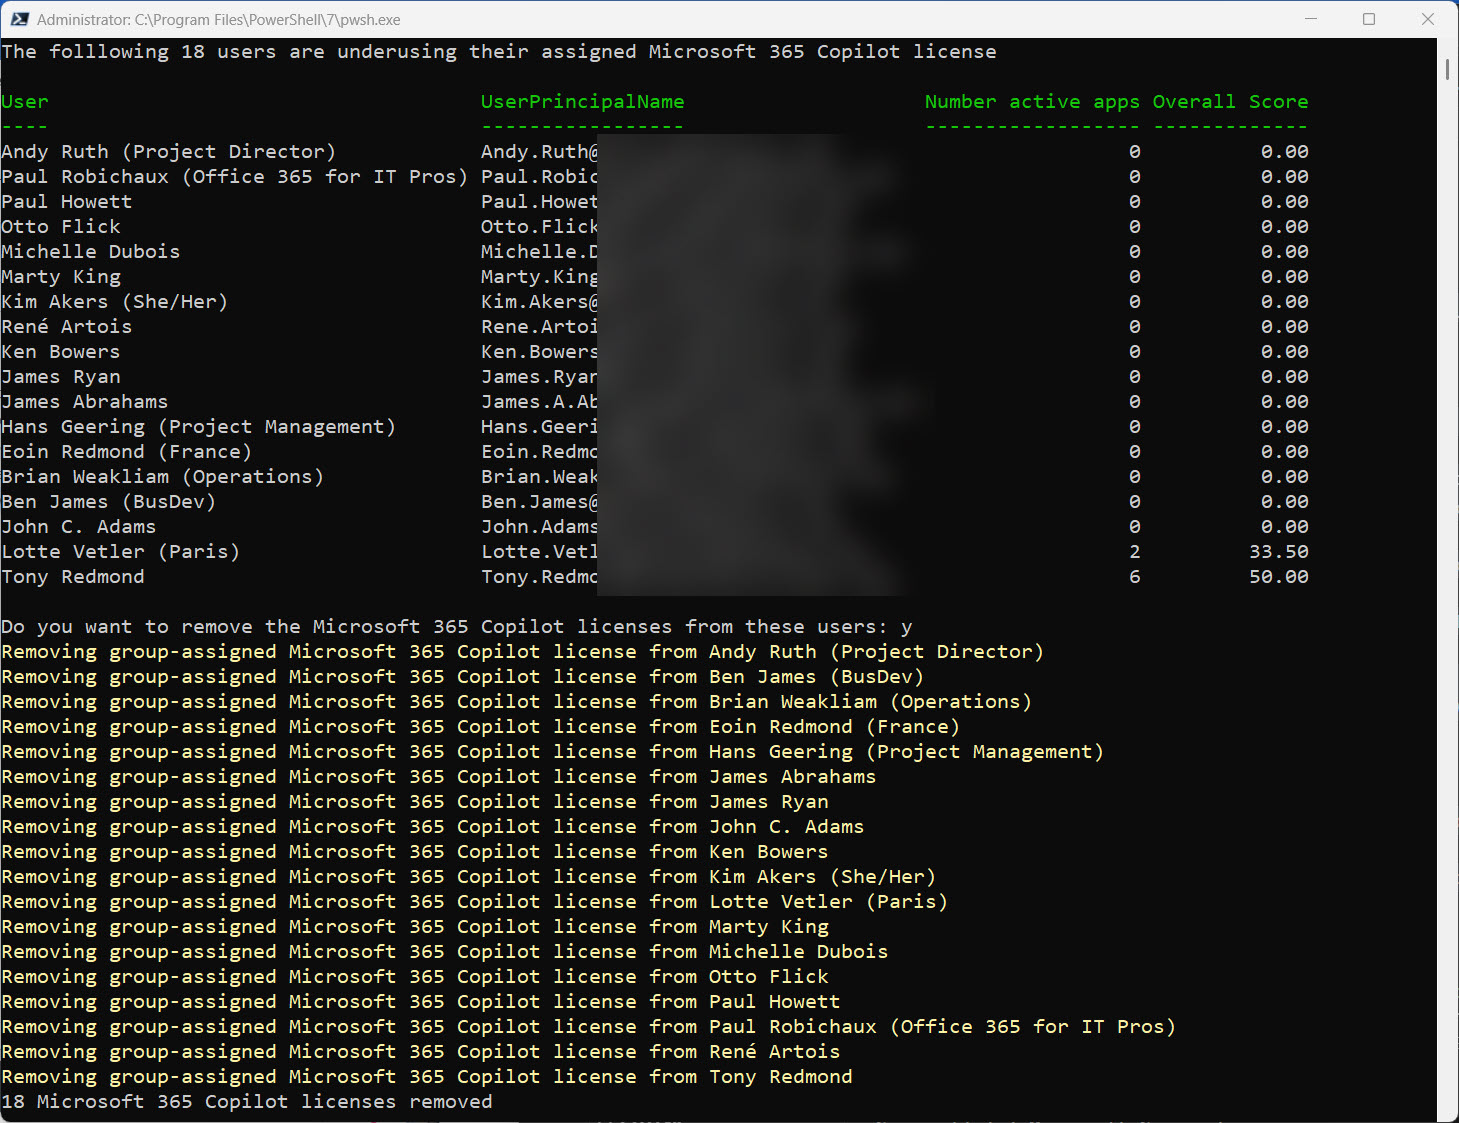Click the René Artois username
The height and width of the screenshot is (1123, 1459).
tap(66, 326)
